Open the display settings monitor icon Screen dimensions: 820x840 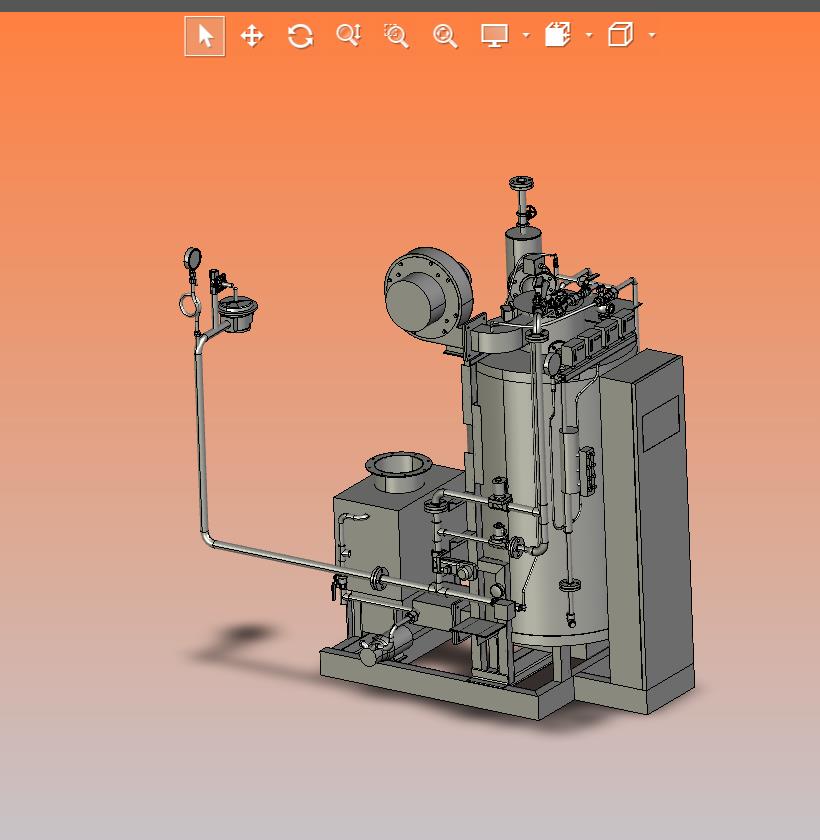point(494,36)
